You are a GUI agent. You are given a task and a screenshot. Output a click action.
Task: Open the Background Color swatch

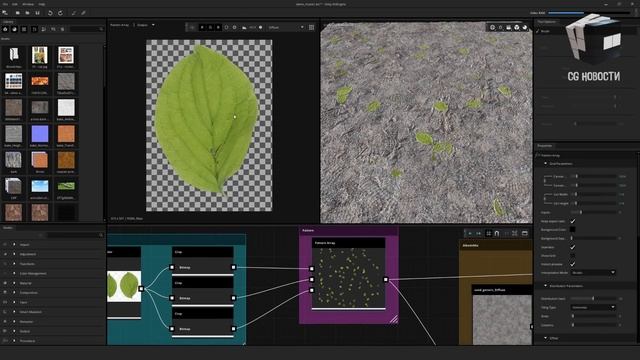[573, 230]
